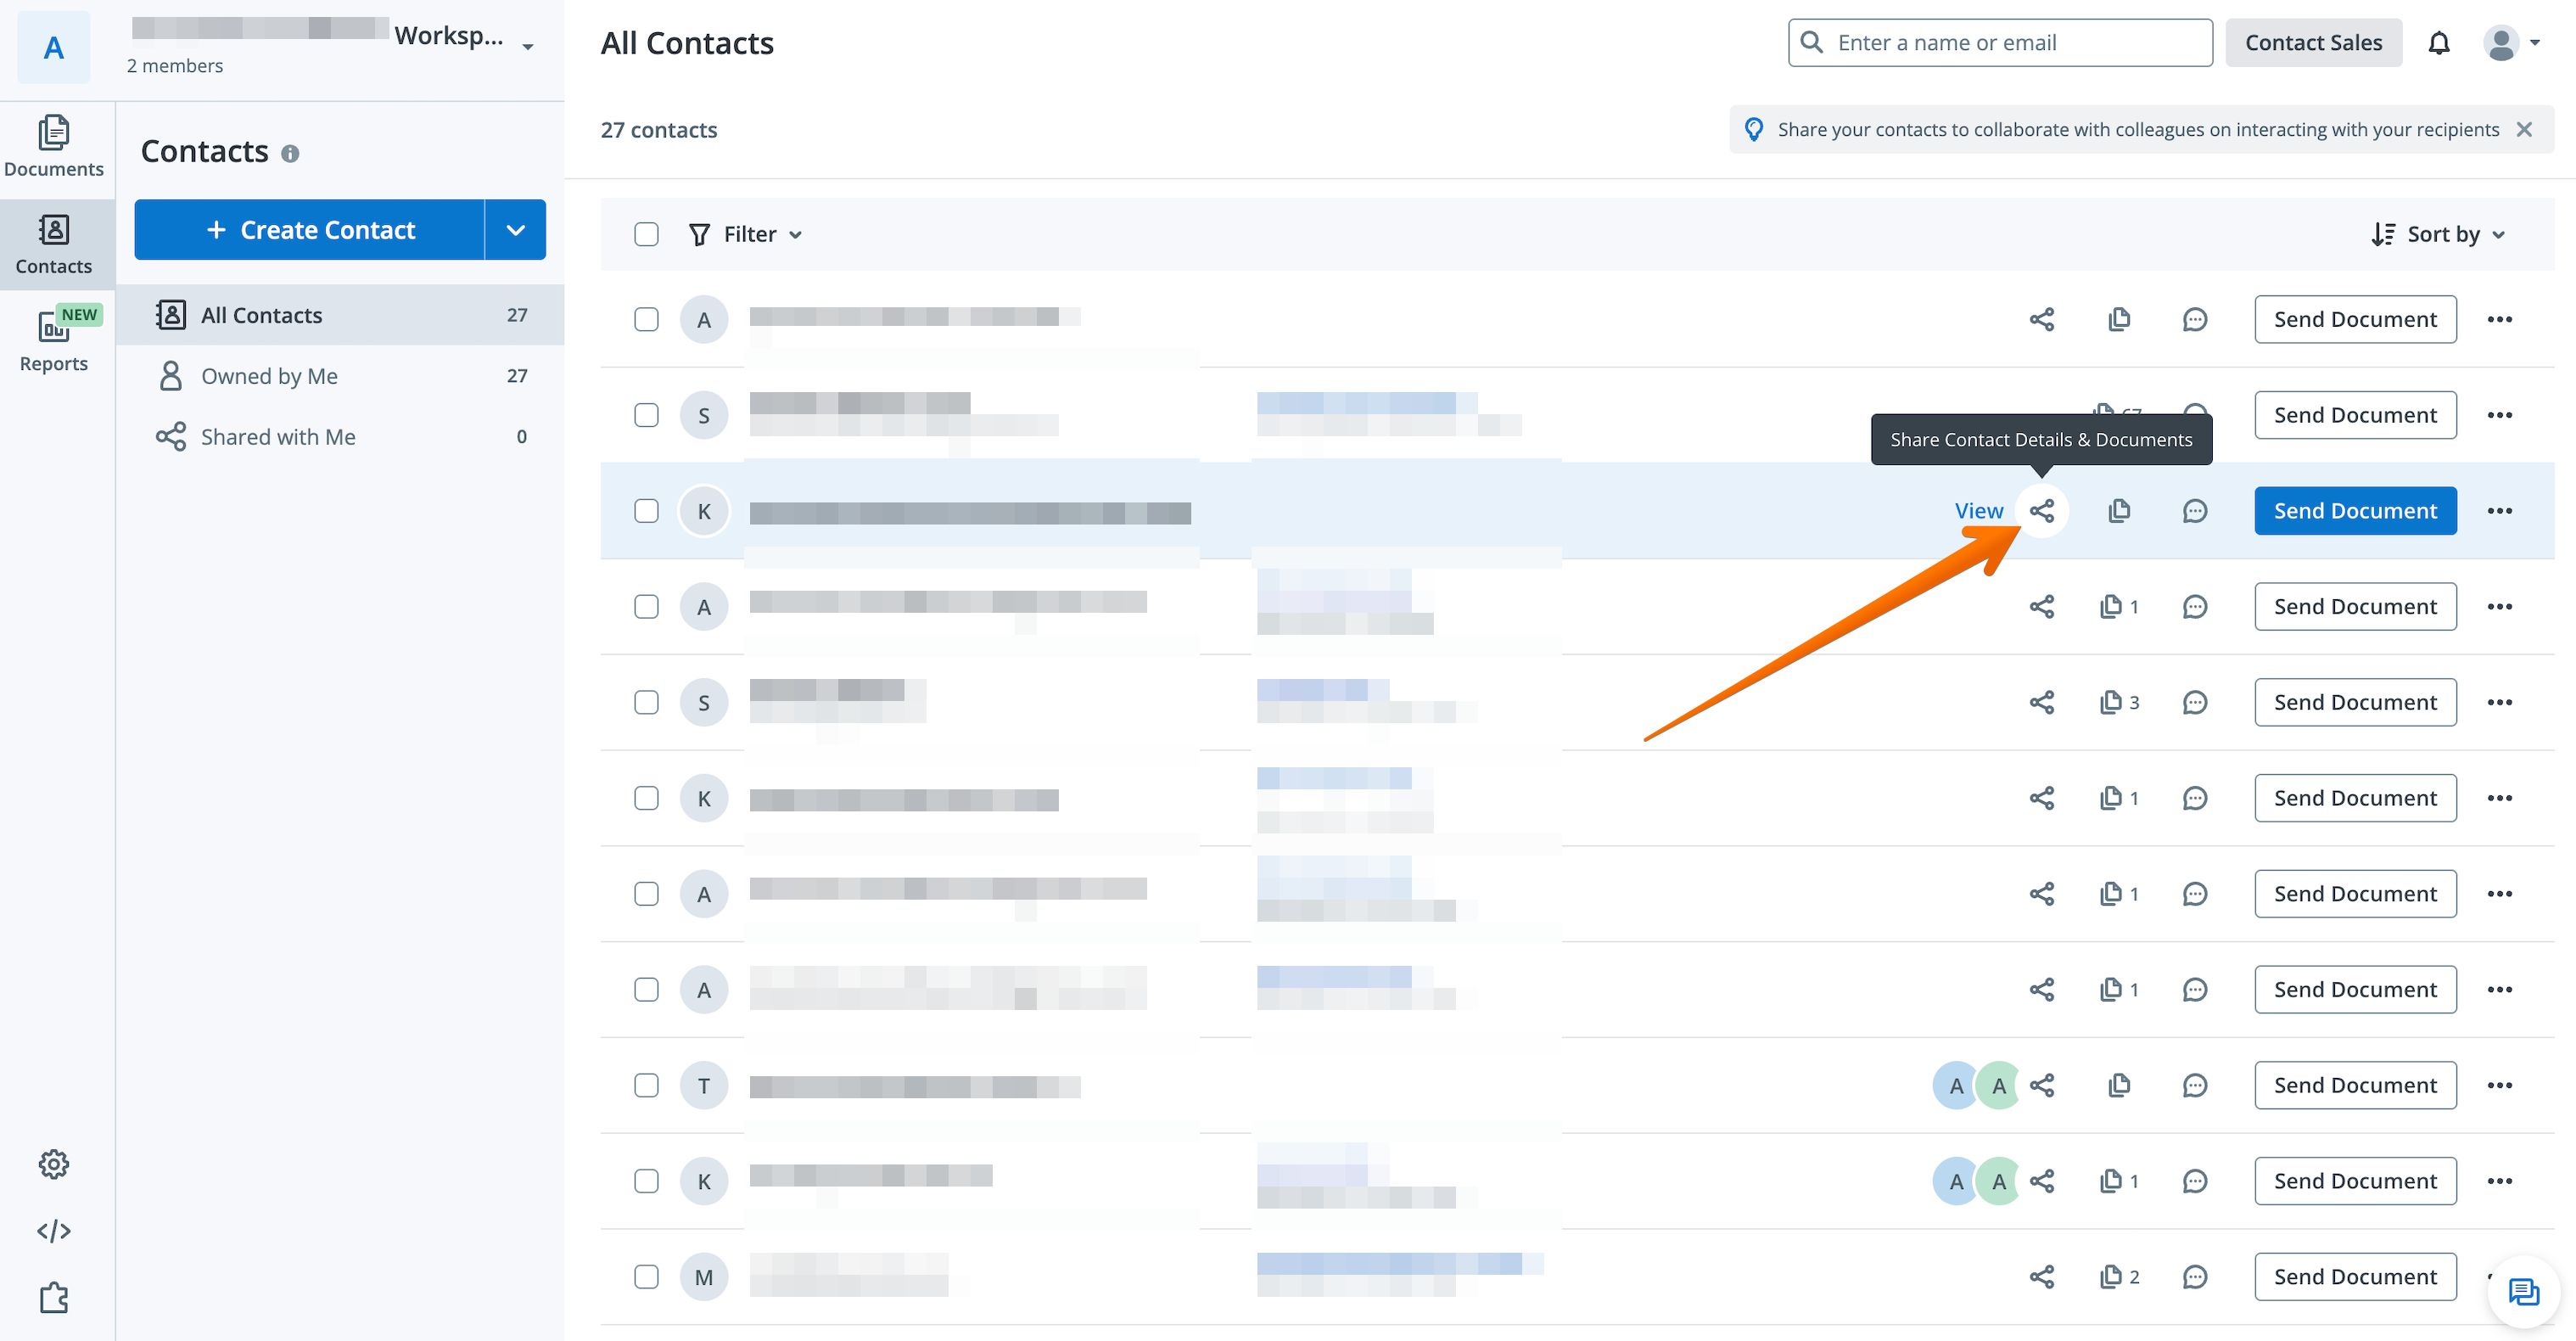Focus the name or email search field
2576x1341 pixels.
point(2000,43)
